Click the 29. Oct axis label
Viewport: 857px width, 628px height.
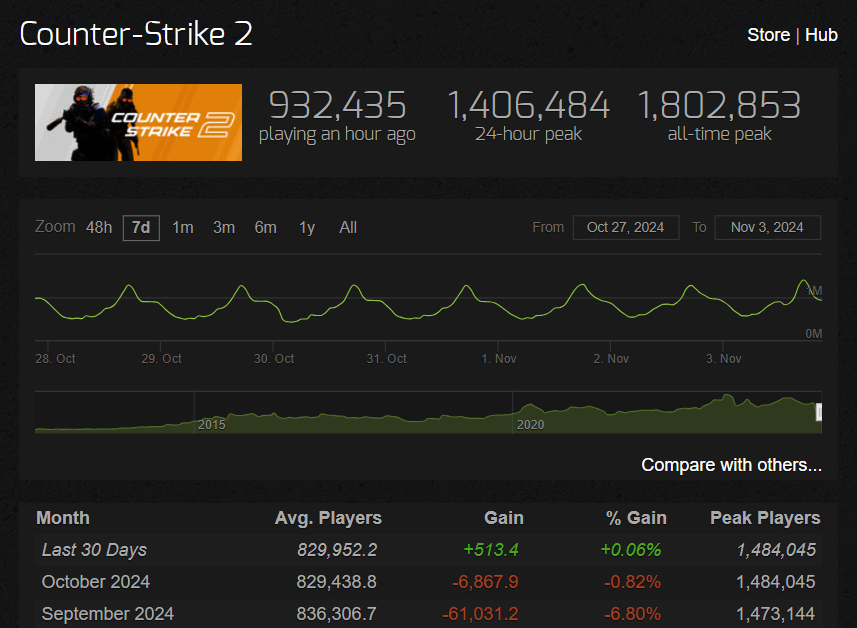(161, 359)
